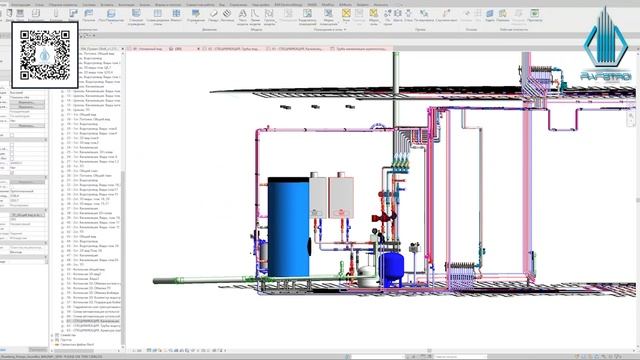Screen dimensions: 640x360
Task: Select the Model Line tool
Action: [255, 17]
